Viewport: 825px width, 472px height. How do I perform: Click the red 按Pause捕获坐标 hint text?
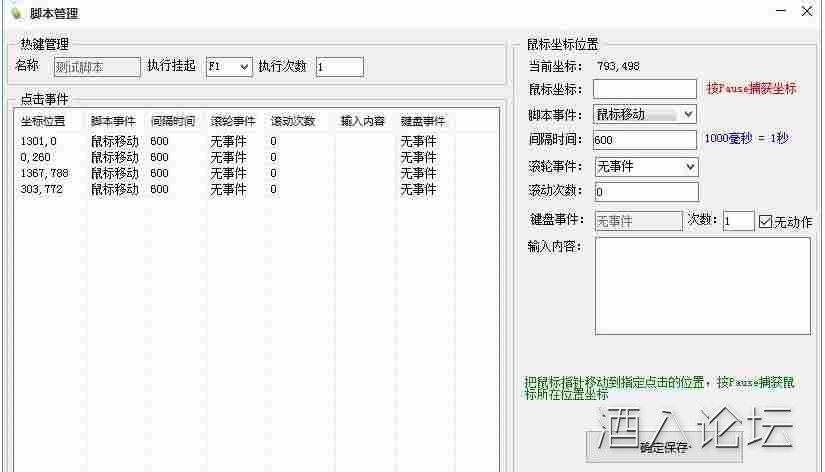751,88
